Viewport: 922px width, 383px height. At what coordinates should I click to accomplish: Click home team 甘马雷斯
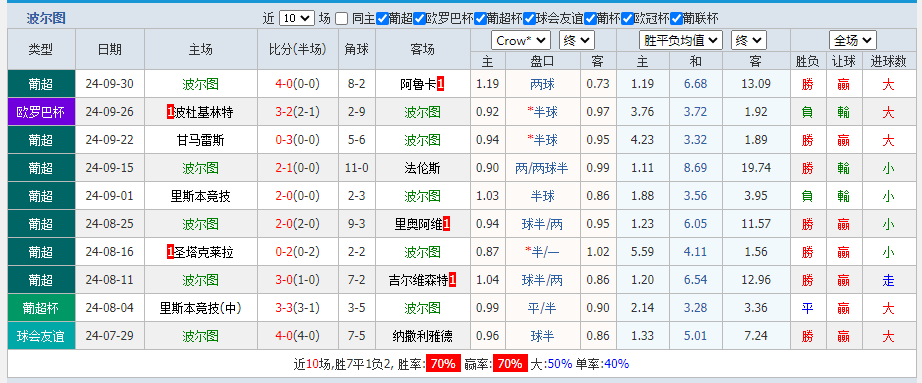point(201,140)
